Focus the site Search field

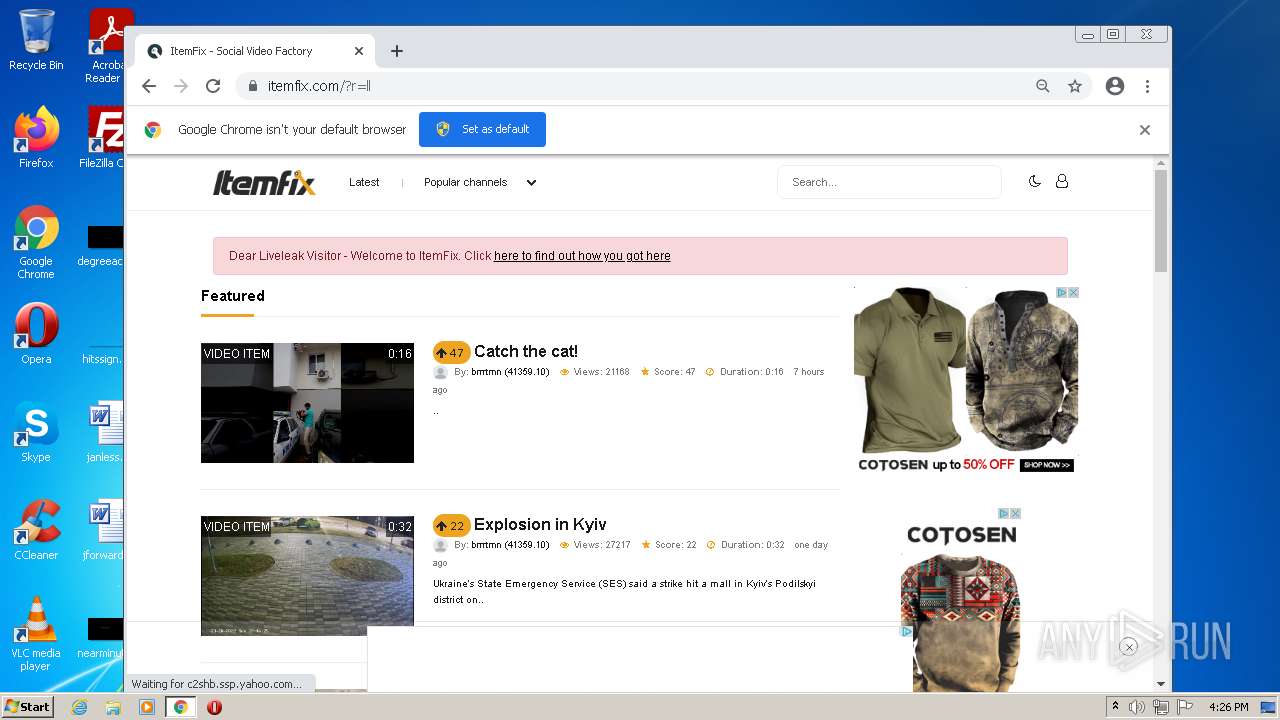889,182
